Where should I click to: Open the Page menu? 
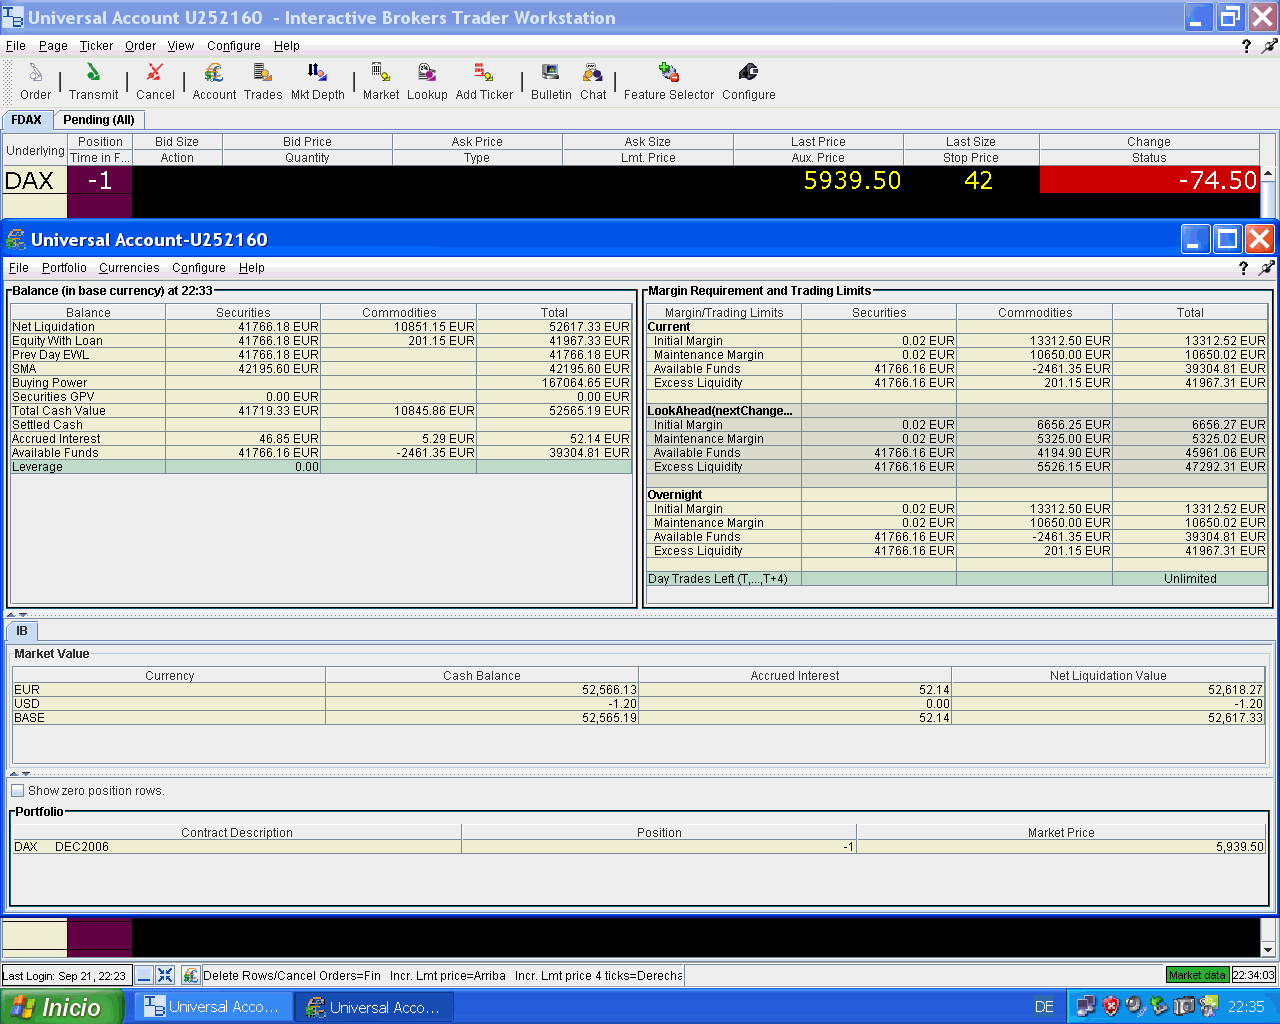[53, 46]
